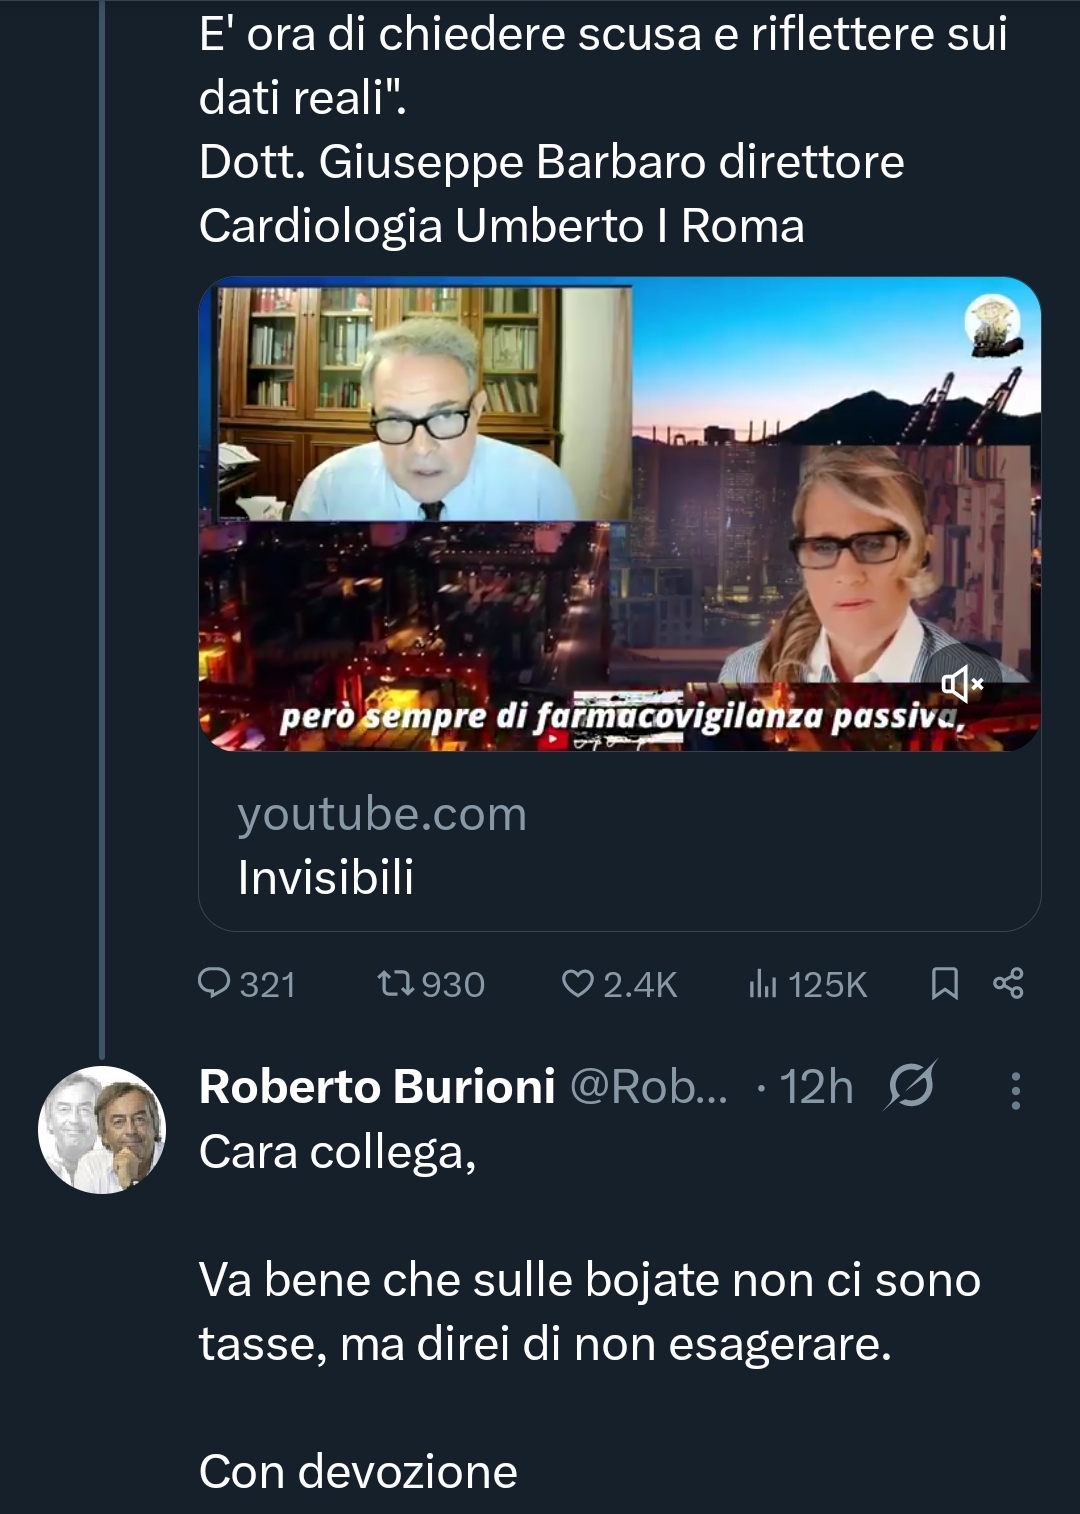Open replies via the comment bubble icon
The image size is (1080, 1514).
point(214,984)
